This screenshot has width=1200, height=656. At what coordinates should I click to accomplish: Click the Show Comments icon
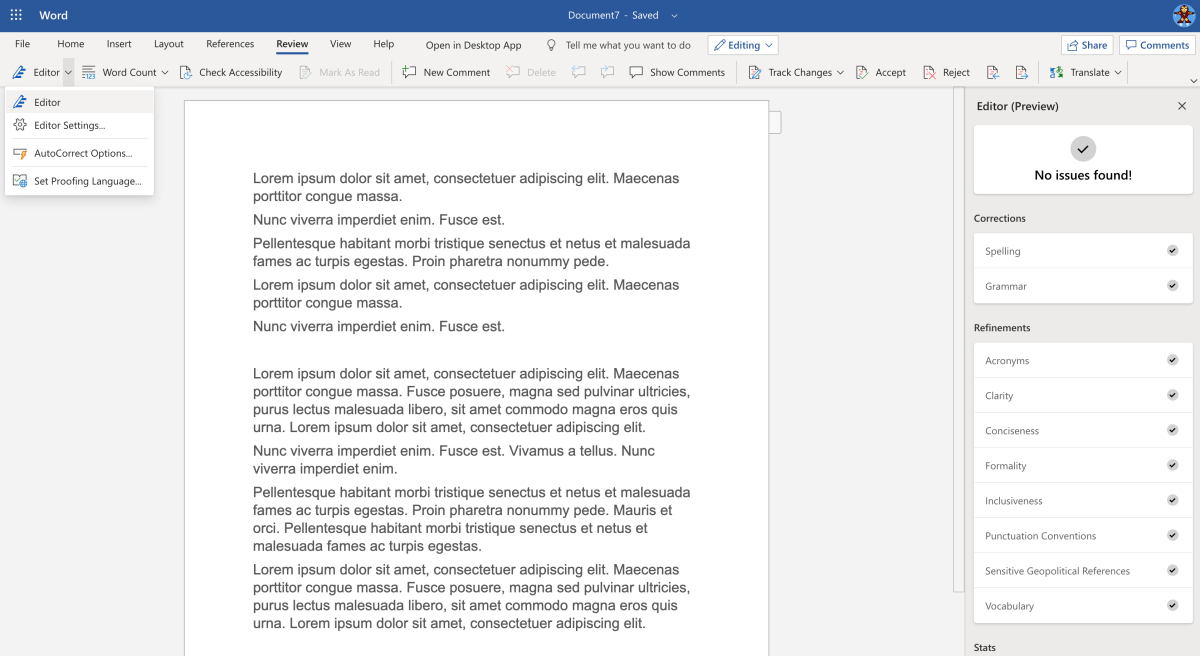pyautogui.click(x=637, y=71)
